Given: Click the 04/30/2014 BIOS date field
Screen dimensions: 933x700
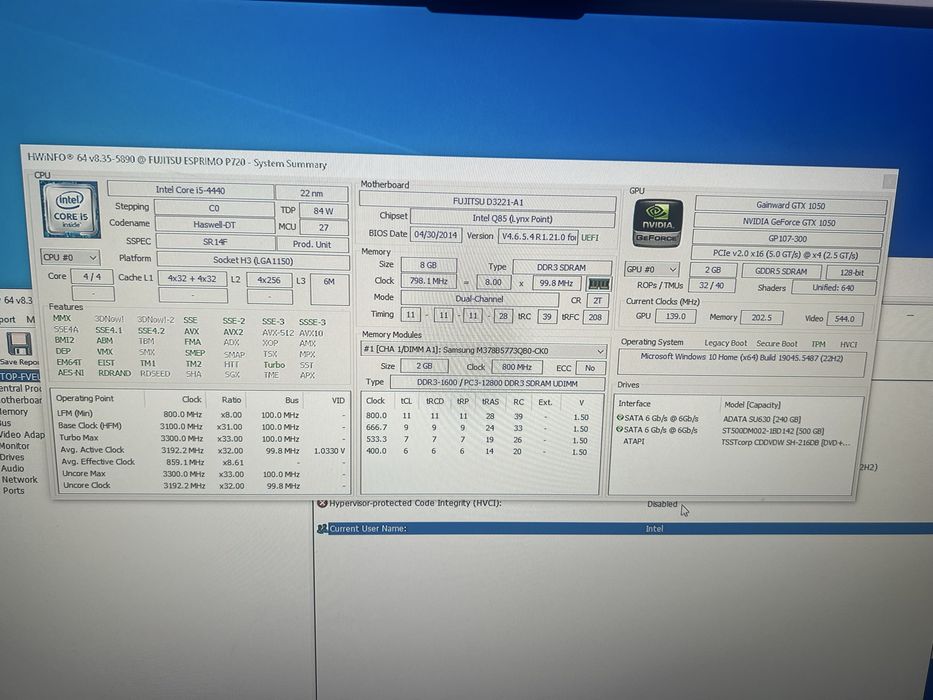Looking at the screenshot, I should coord(436,235).
